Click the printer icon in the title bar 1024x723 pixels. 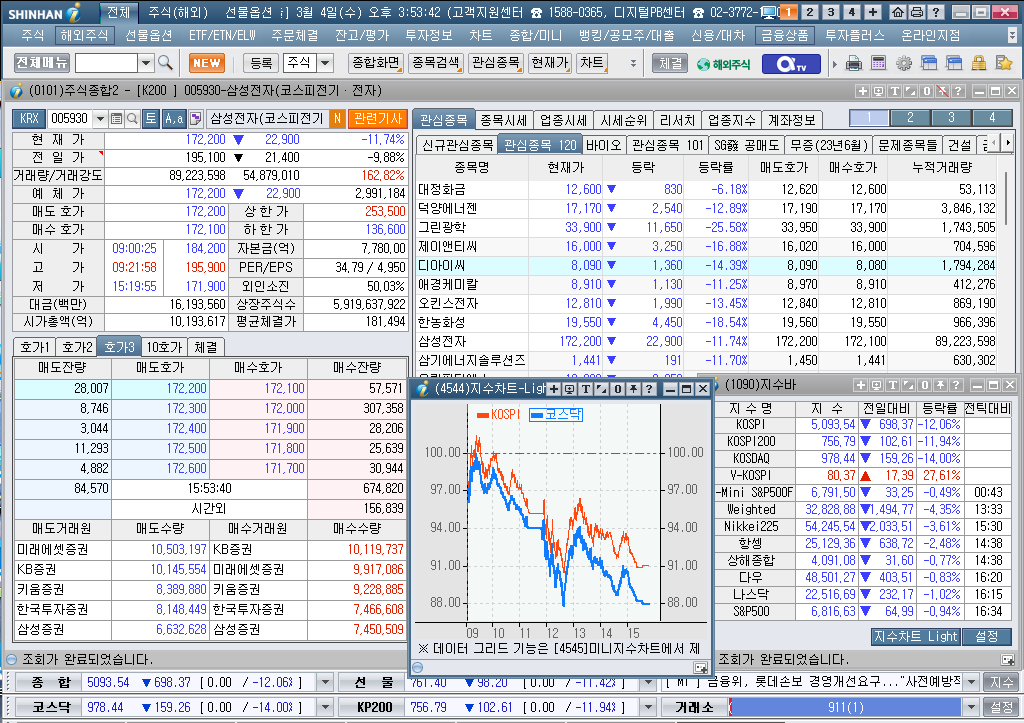916,12
